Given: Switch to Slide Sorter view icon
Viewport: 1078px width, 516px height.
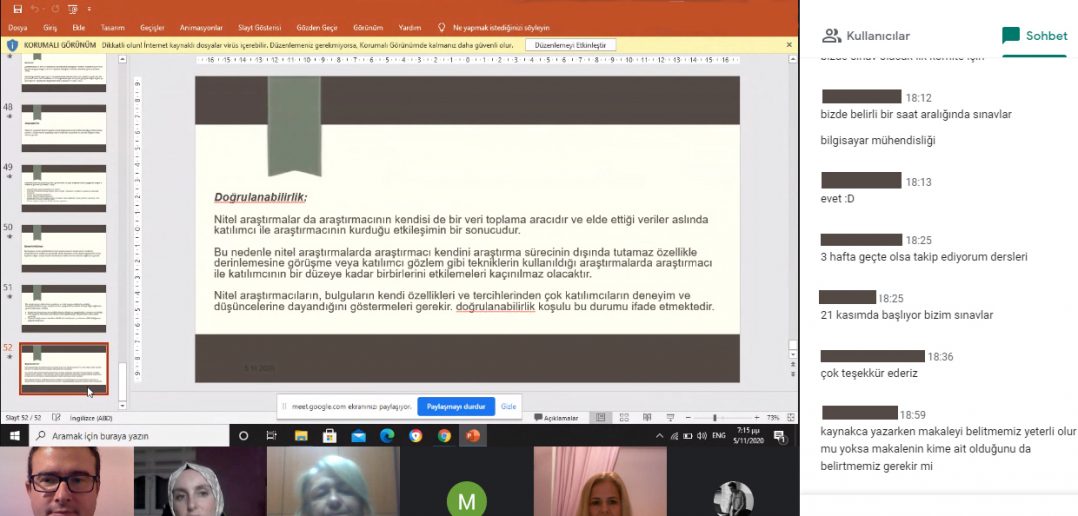Looking at the screenshot, I should tap(624, 418).
